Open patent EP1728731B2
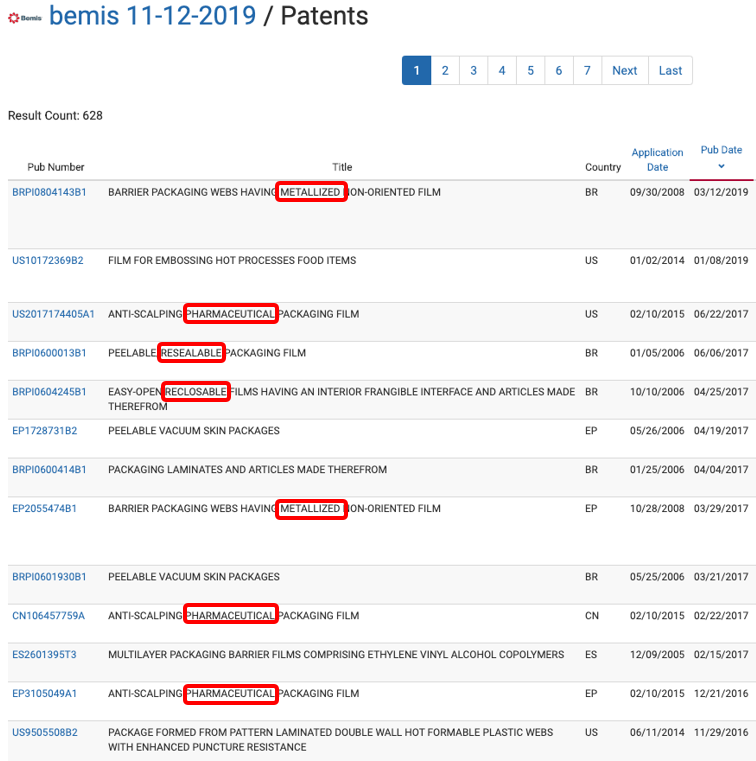 coord(45,430)
